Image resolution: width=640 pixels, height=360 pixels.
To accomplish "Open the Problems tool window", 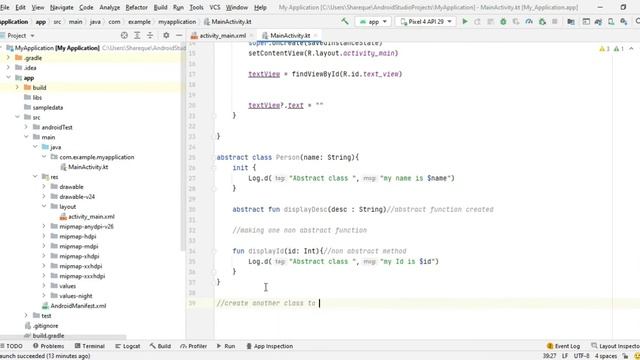I will 49,346.
